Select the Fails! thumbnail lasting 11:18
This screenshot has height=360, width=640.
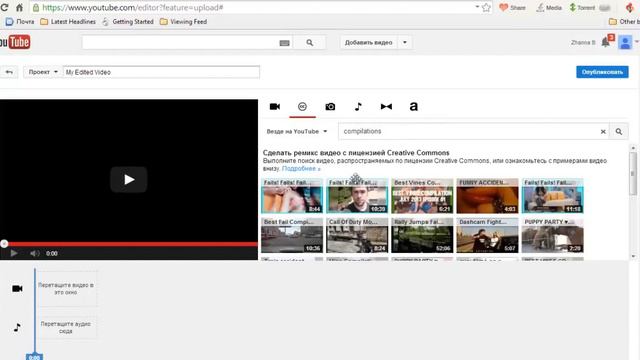[553, 196]
